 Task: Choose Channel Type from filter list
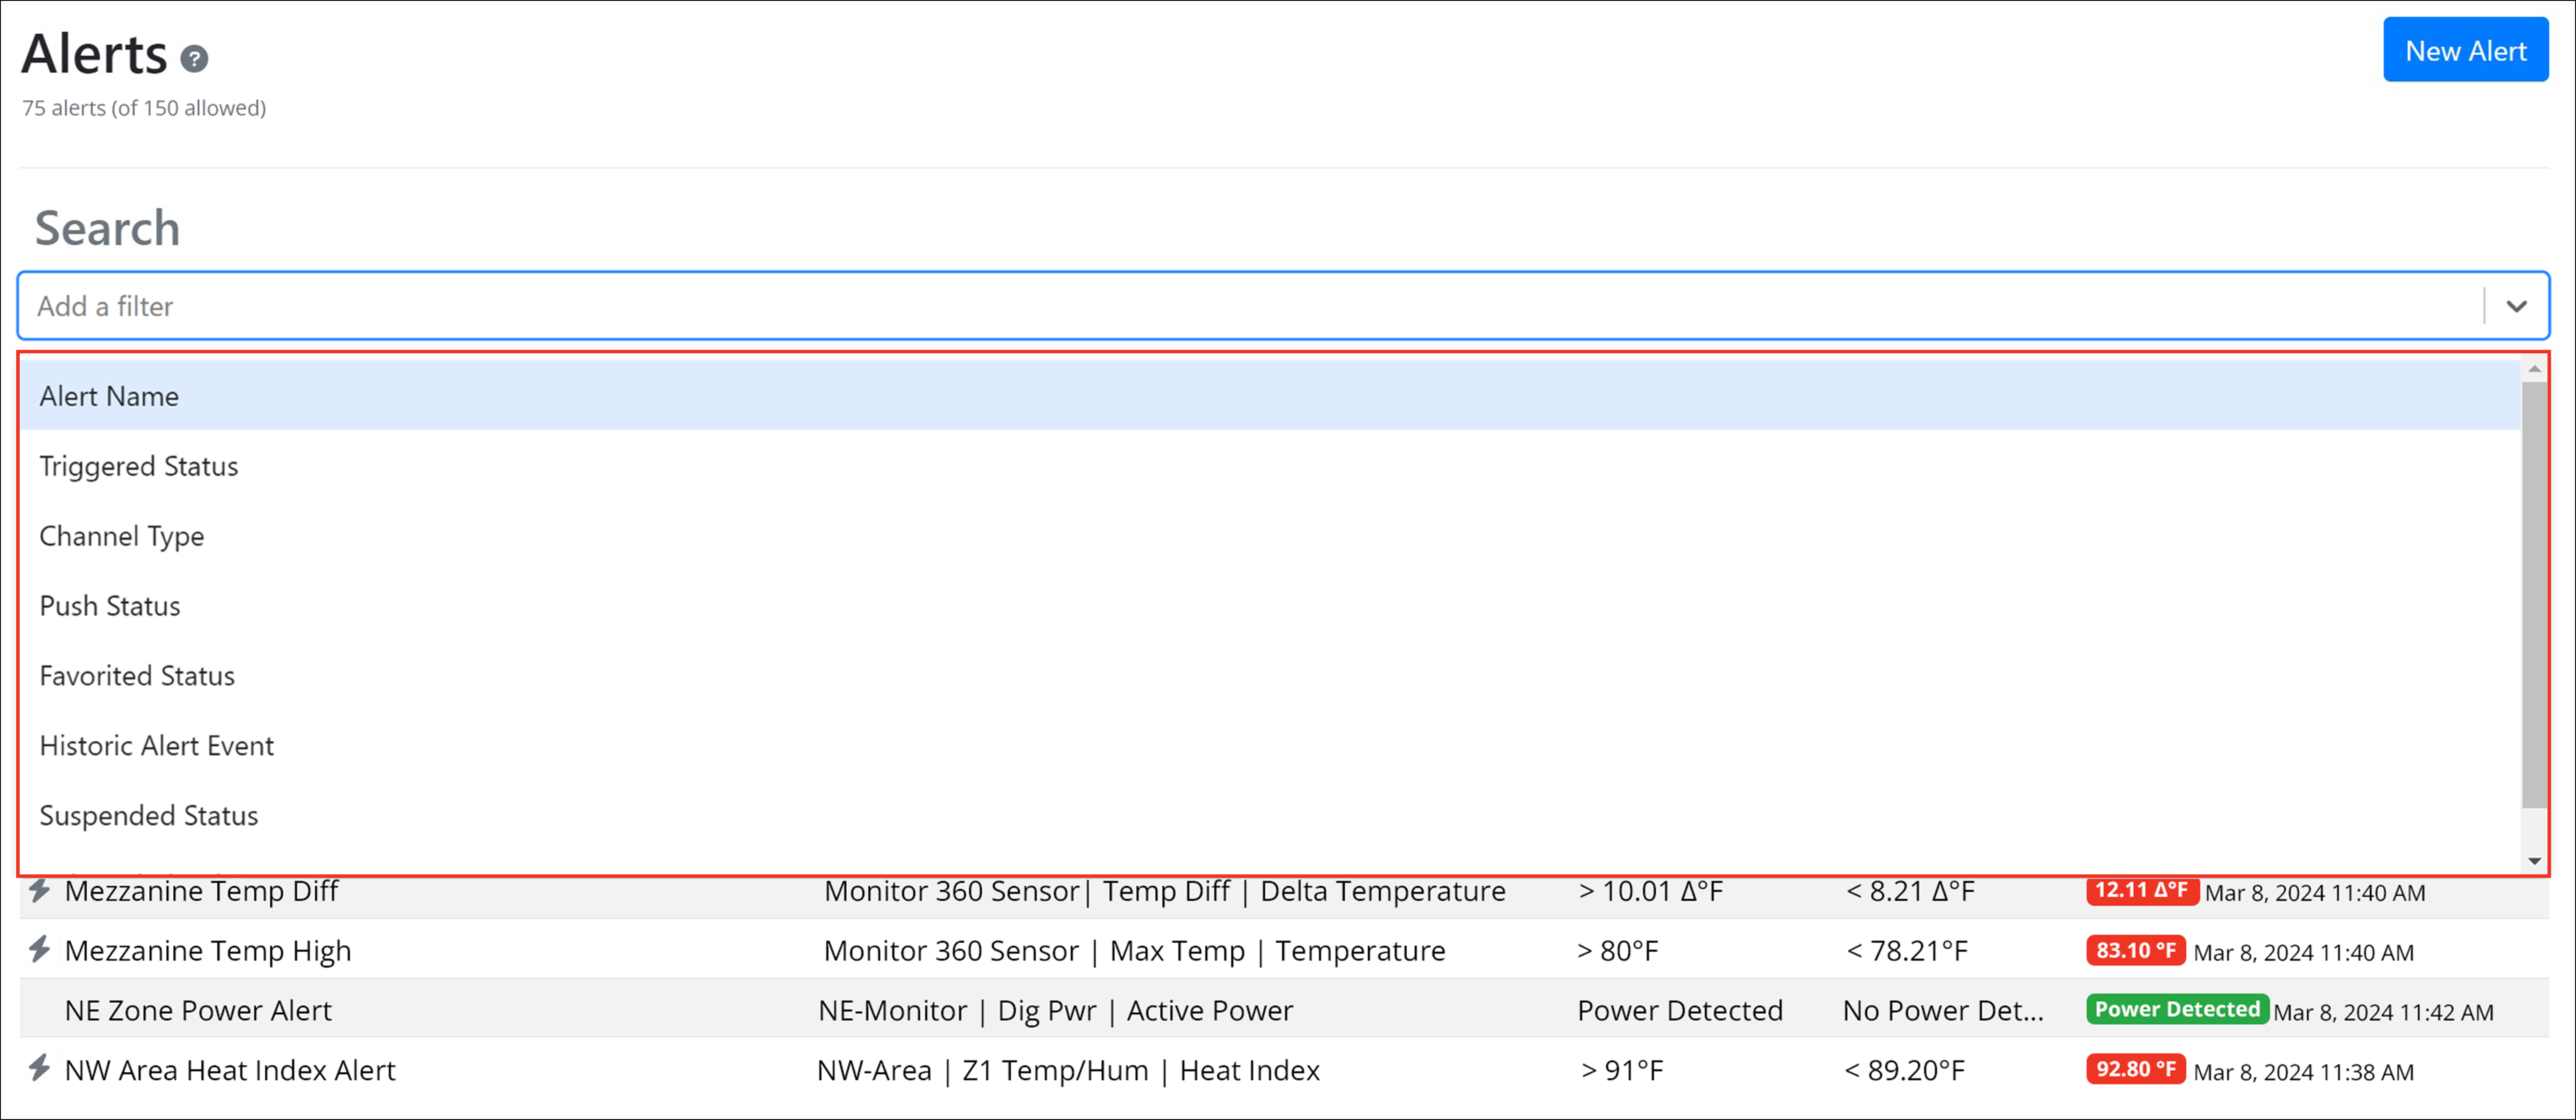point(122,536)
